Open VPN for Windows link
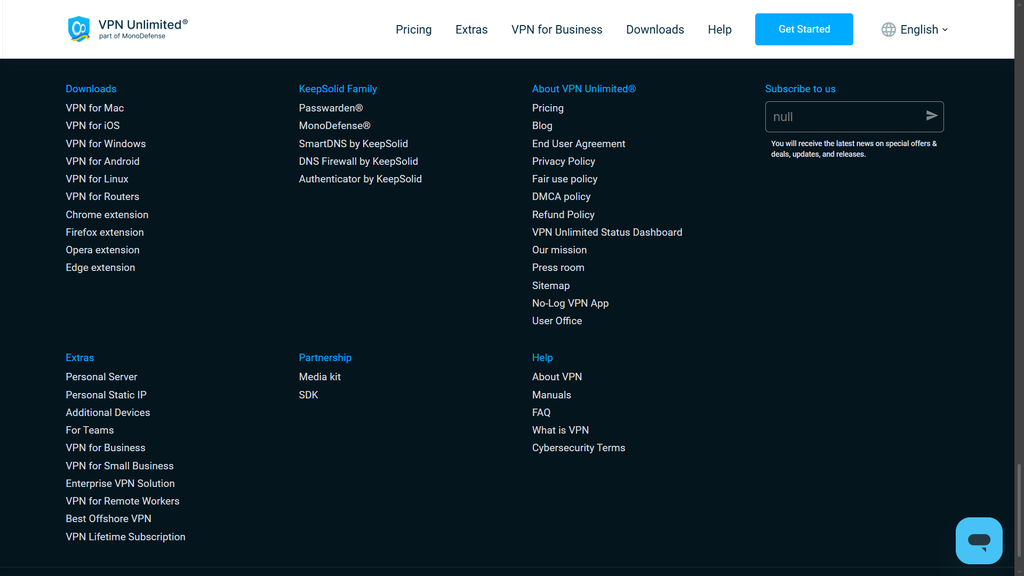Image resolution: width=1024 pixels, height=576 pixels. [106, 144]
